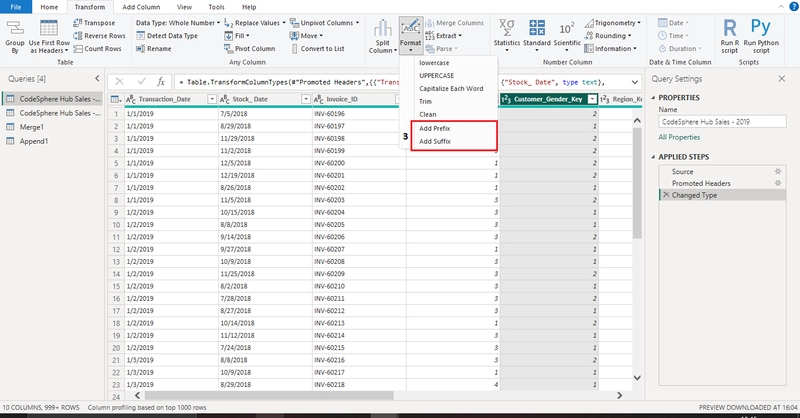Open Unpivot Columns dropdown
The height and width of the screenshot is (418, 800).
pyautogui.click(x=324, y=23)
